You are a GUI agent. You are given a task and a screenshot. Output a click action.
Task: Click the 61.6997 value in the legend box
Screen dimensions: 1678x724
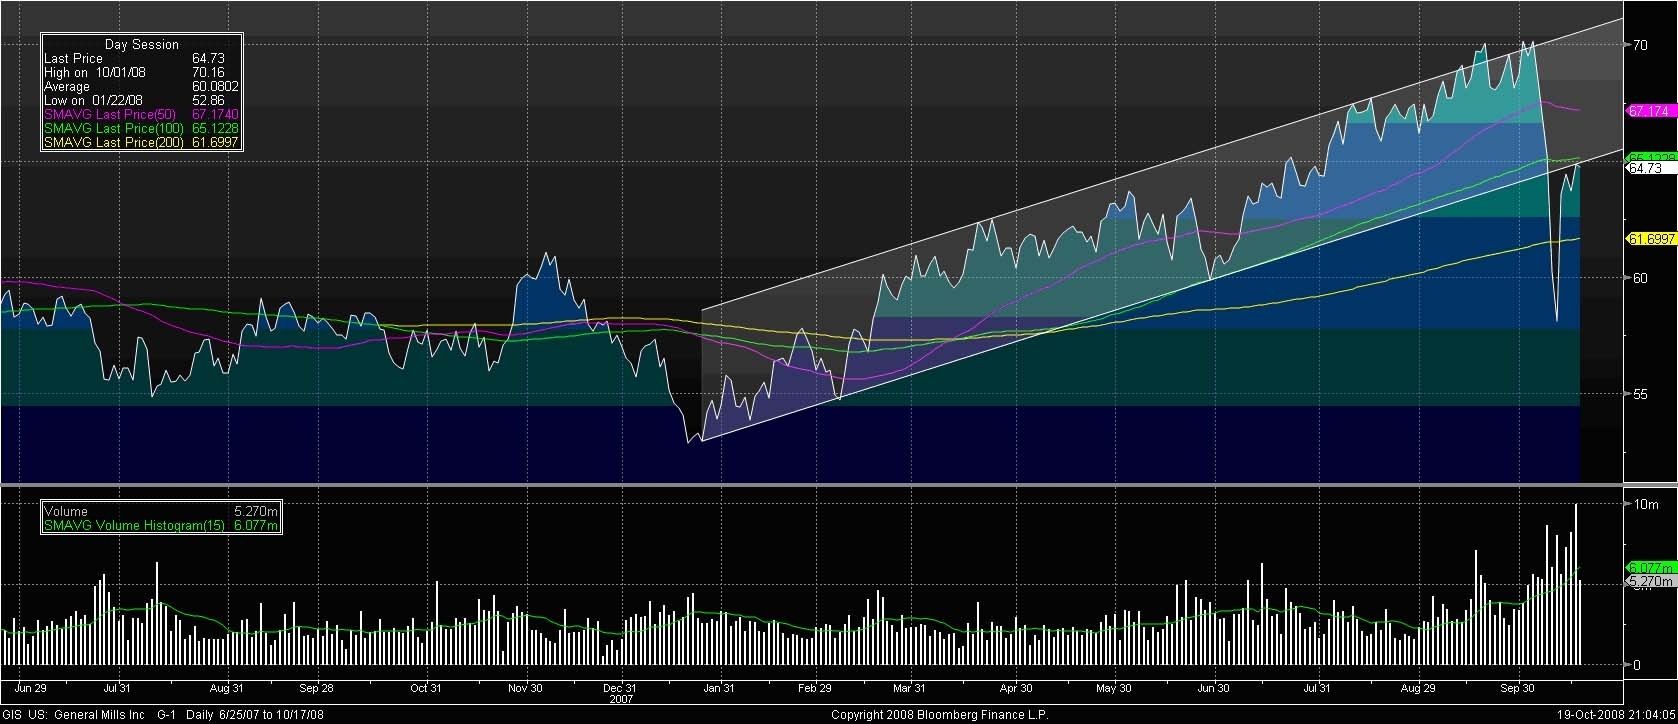(x=216, y=143)
